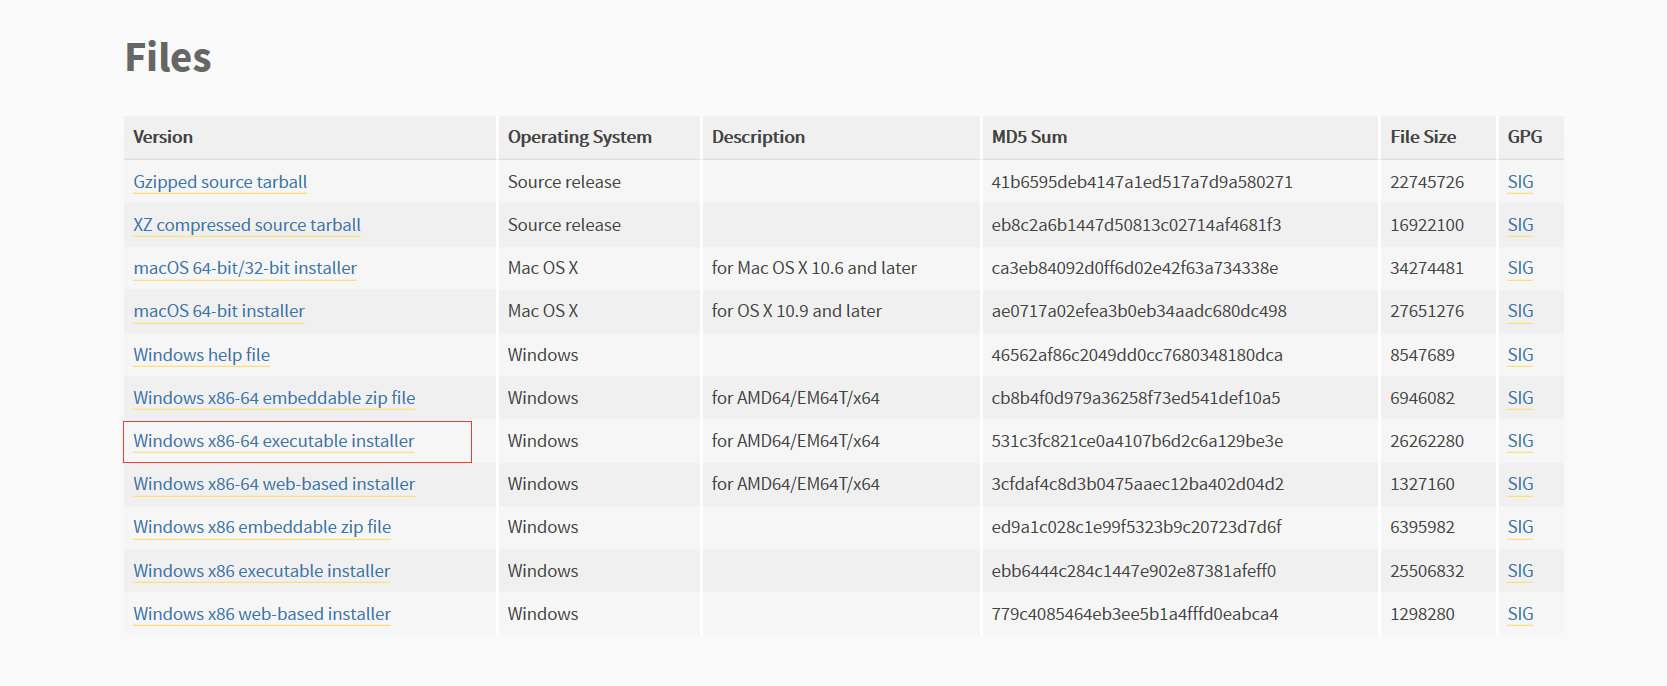Open the Windows help file link
The width and height of the screenshot is (1667, 686).
(202, 355)
